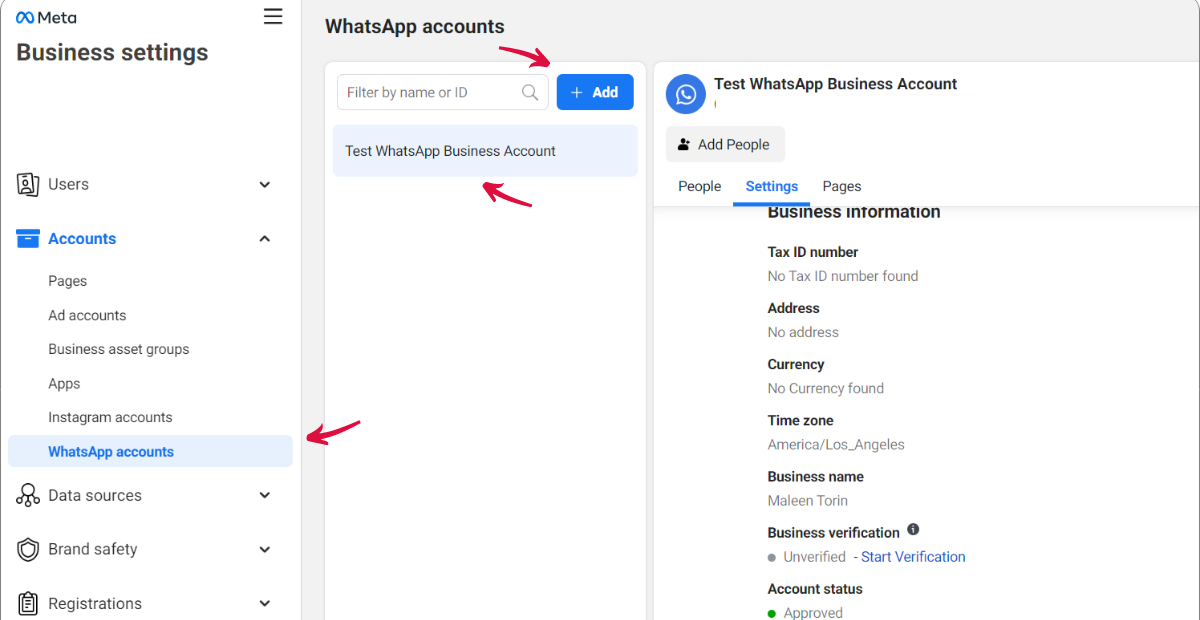
Task: Click the account title in details header
Action: point(835,84)
